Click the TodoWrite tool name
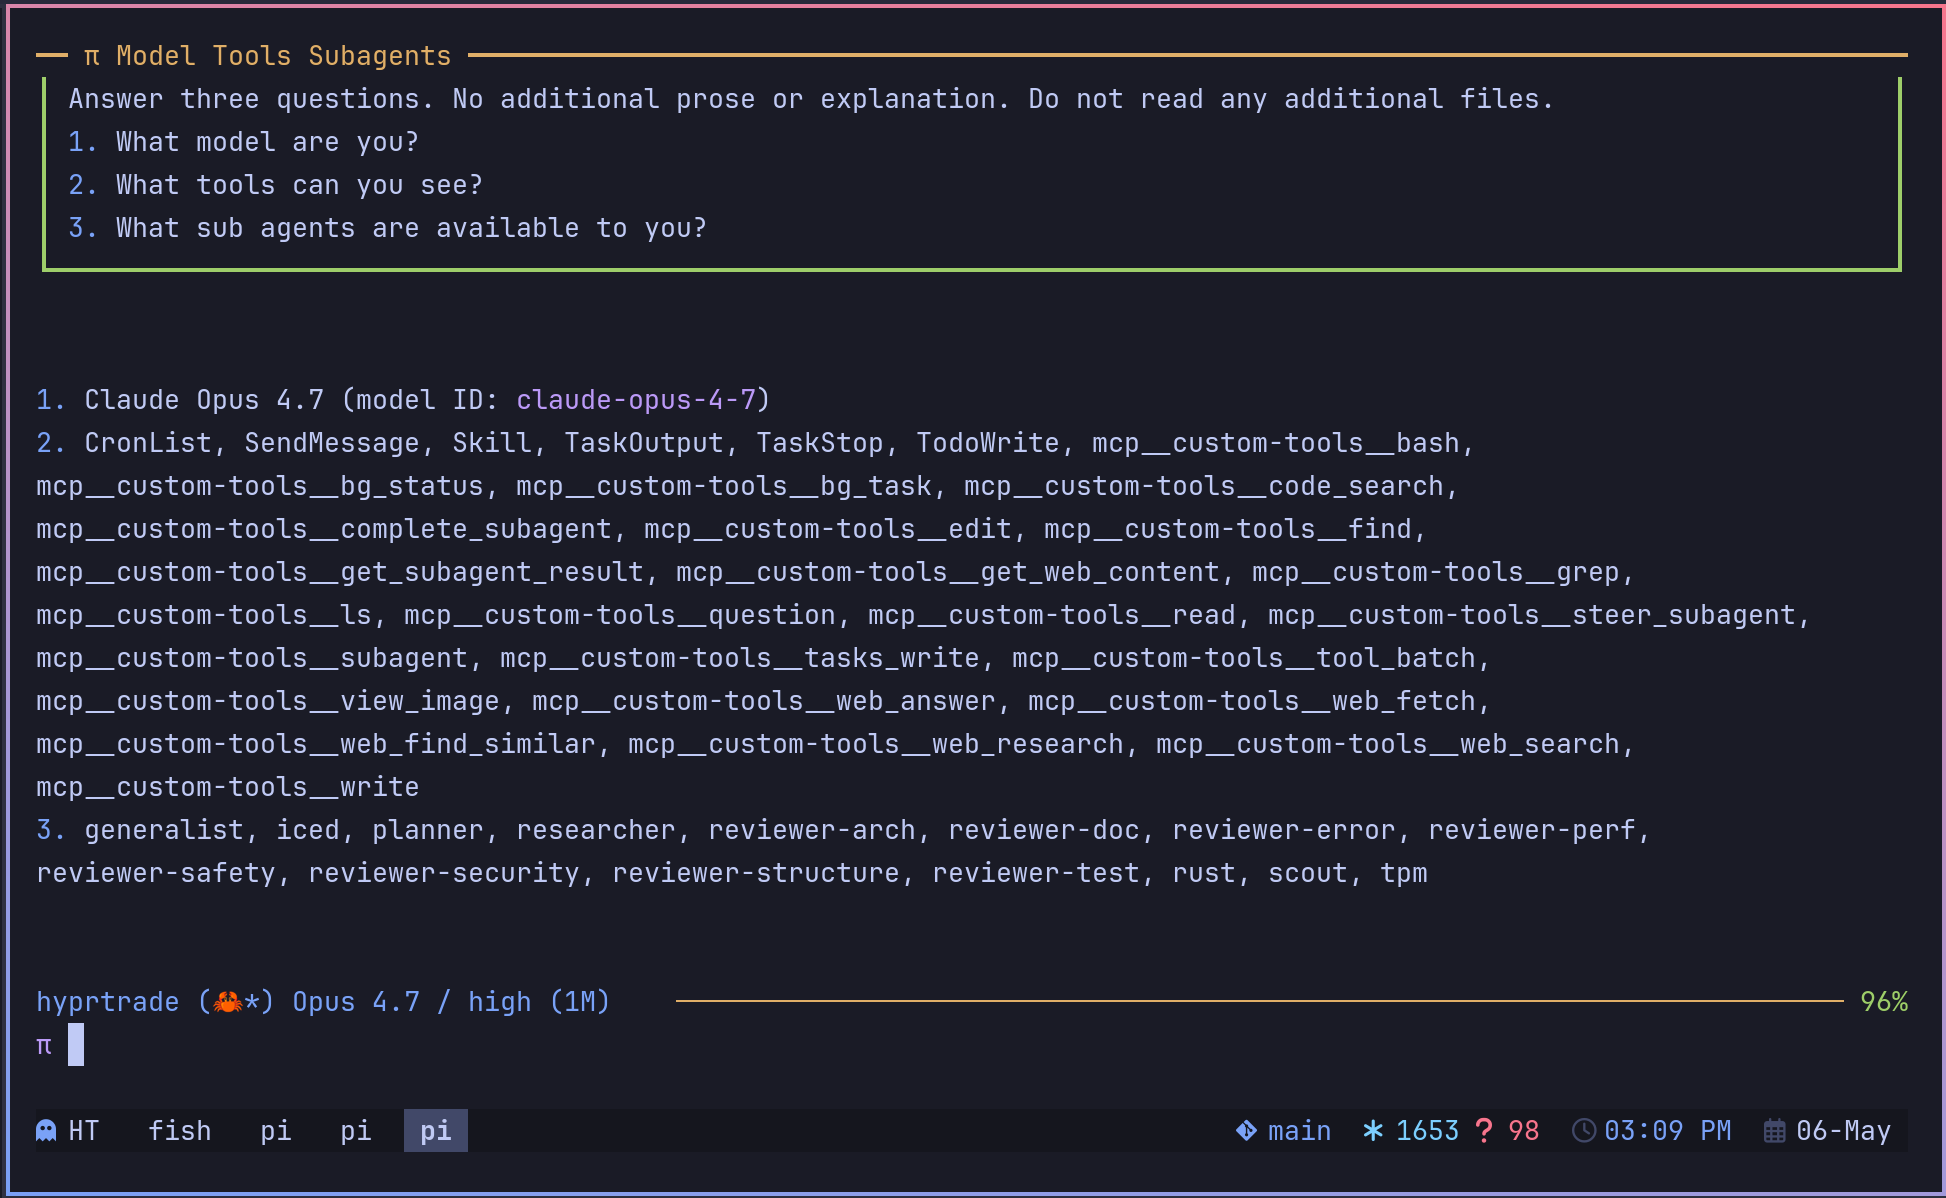 pos(988,443)
